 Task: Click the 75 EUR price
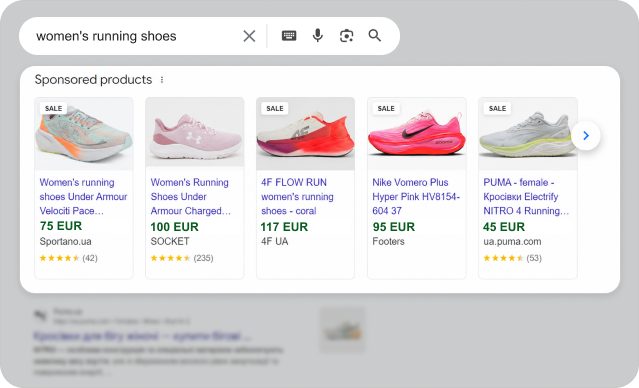61,226
